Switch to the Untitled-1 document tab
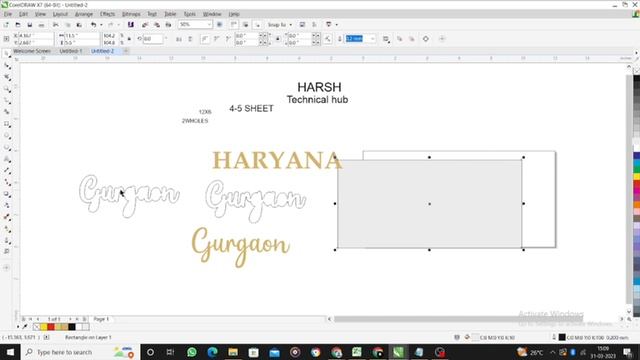This screenshot has height=360, width=640. point(71,51)
